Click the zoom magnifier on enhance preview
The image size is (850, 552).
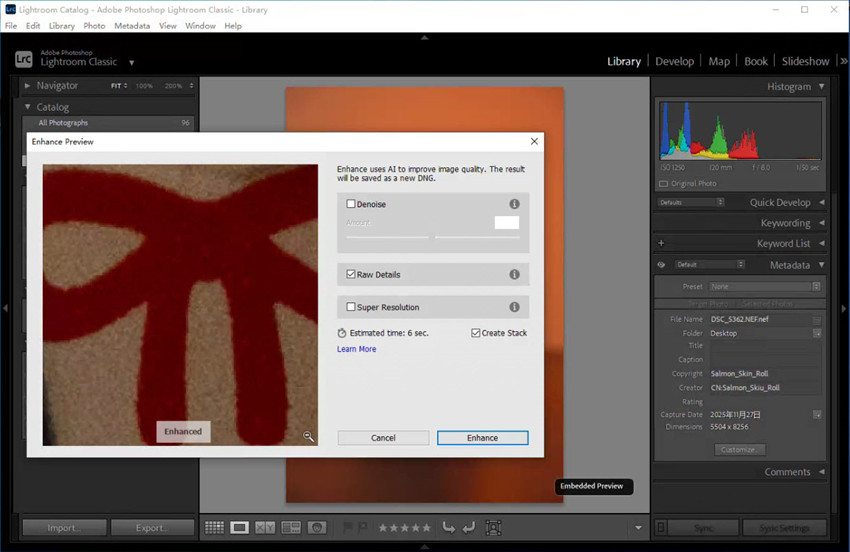[308, 436]
